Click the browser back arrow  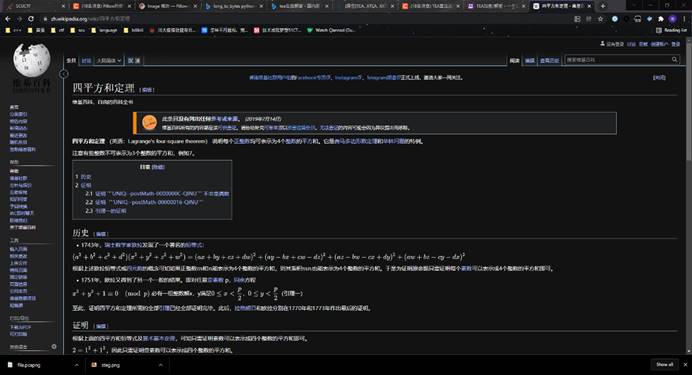pos(8,19)
